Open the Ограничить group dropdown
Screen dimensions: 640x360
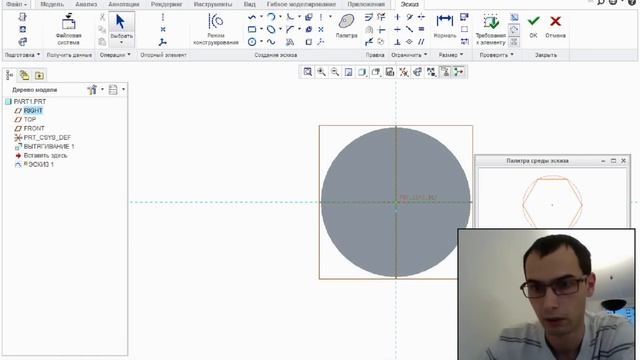click(409, 55)
